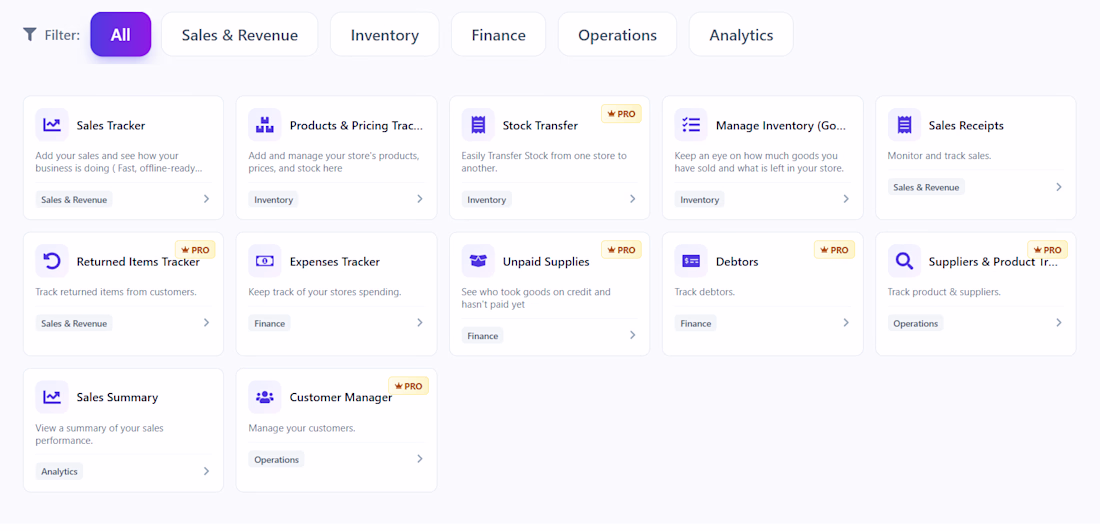Click the Analytics tag on Sales Summary
1100x531 pixels.
[x=60, y=471]
